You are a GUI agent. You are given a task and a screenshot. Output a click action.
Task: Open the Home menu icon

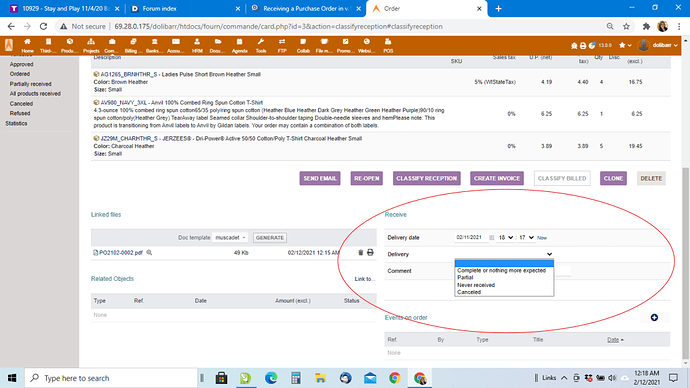coord(27,45)
